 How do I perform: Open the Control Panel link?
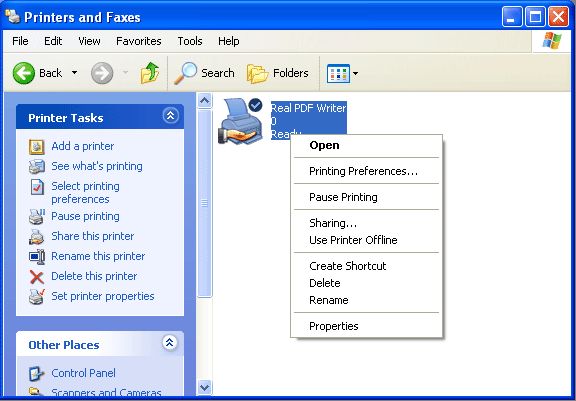[x=83, y=373]
